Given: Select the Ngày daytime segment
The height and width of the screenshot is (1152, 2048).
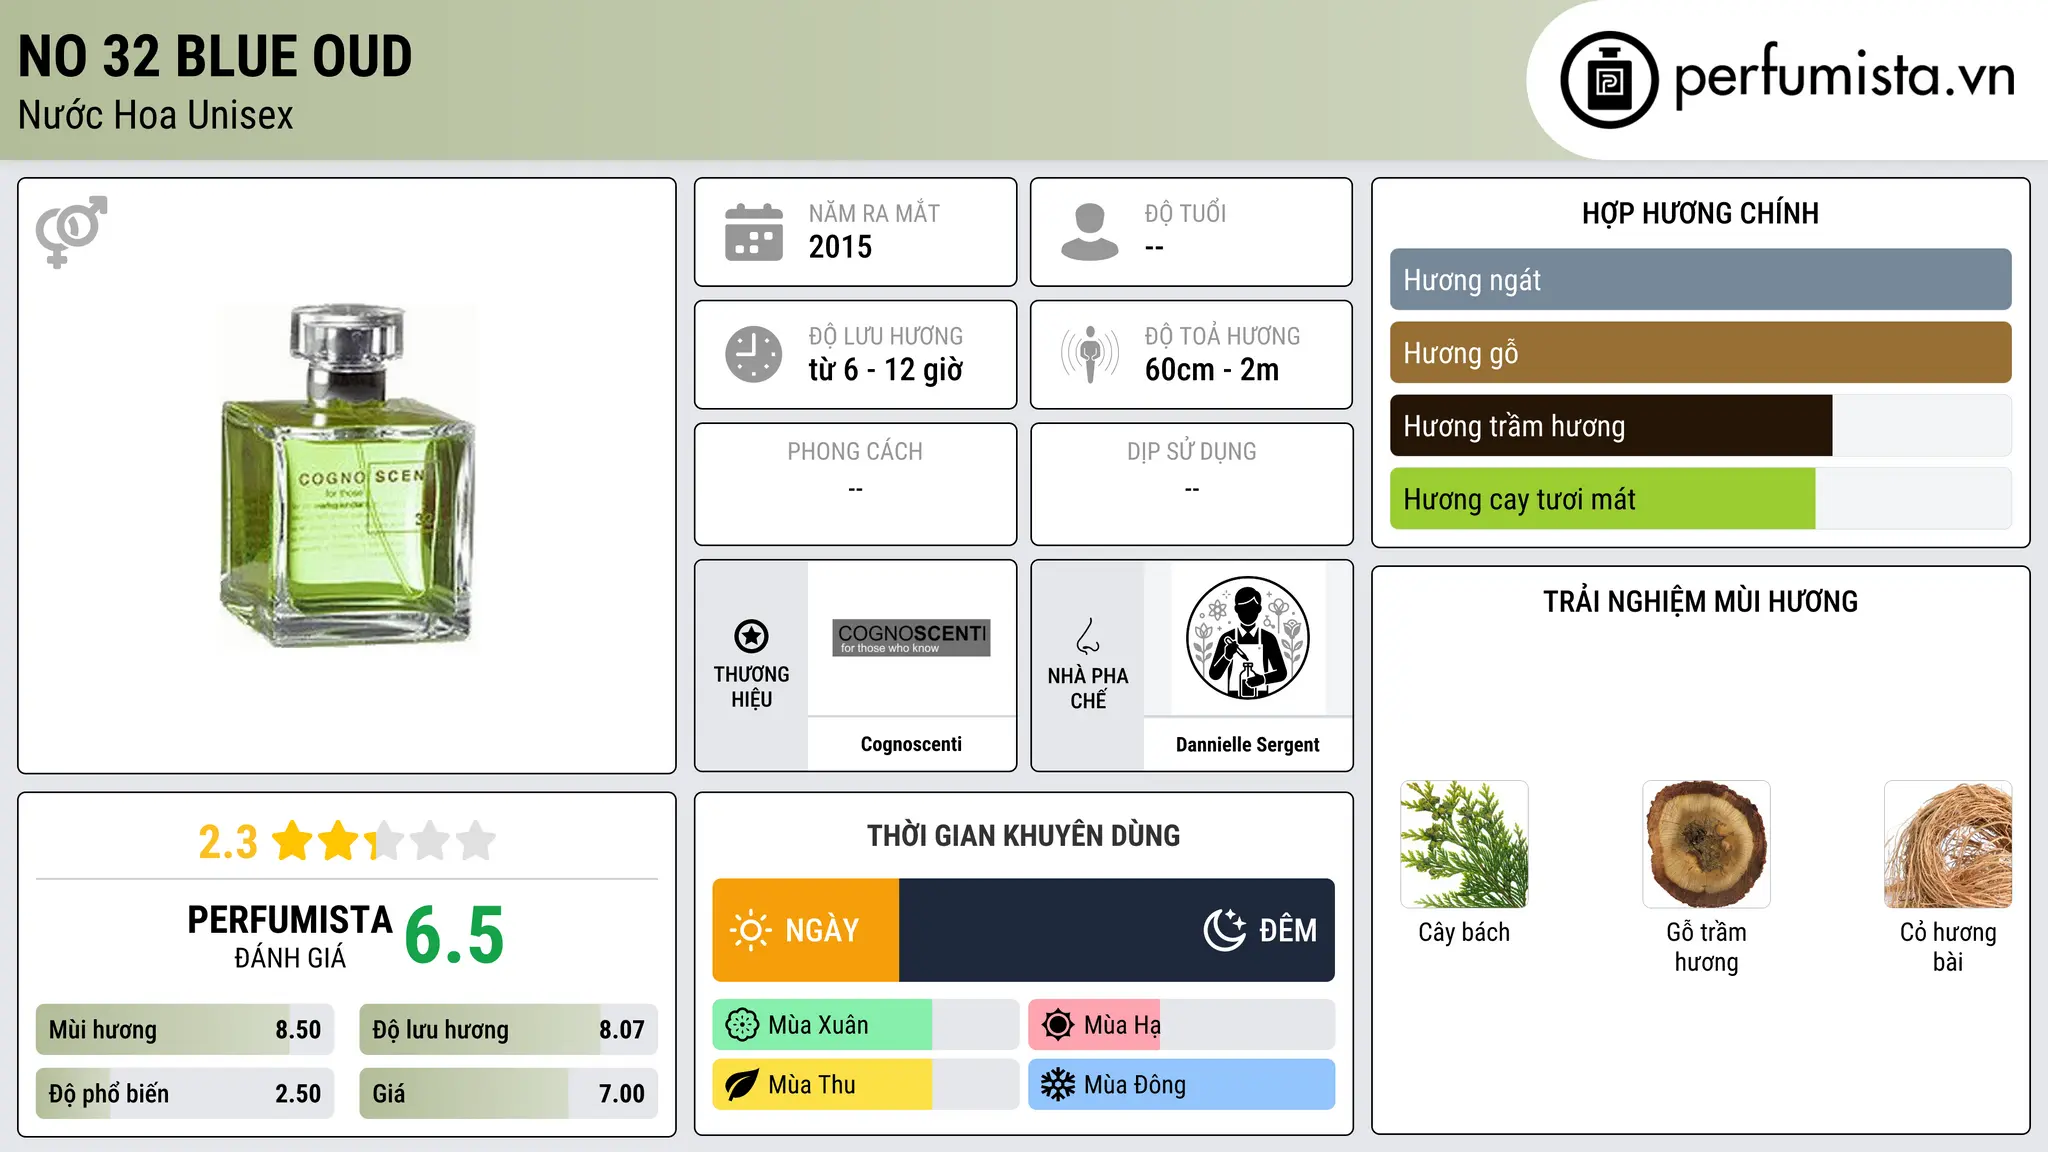Looking at the screenshot, I should click(x=806, y=930).
